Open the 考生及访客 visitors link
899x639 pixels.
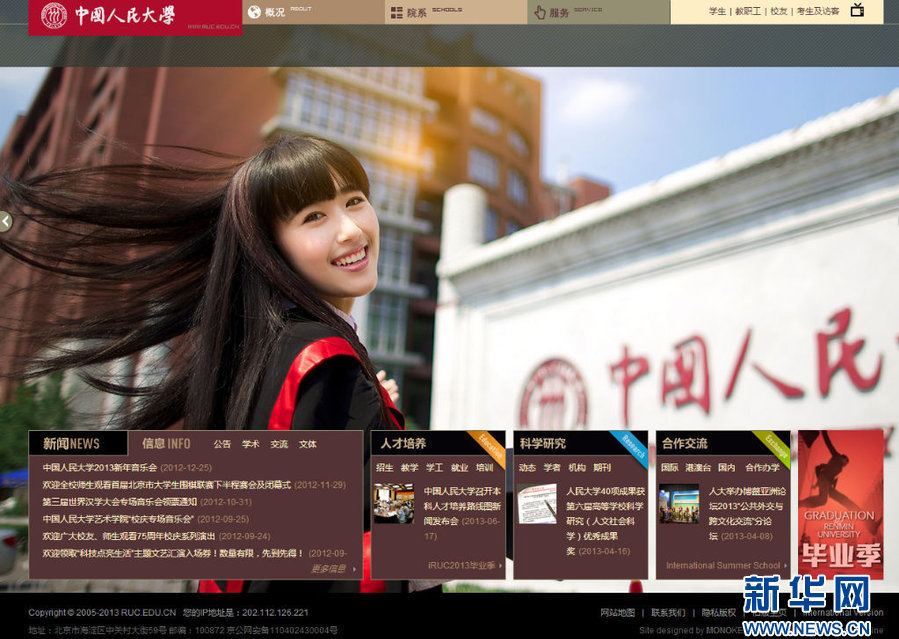coord(818,11)
